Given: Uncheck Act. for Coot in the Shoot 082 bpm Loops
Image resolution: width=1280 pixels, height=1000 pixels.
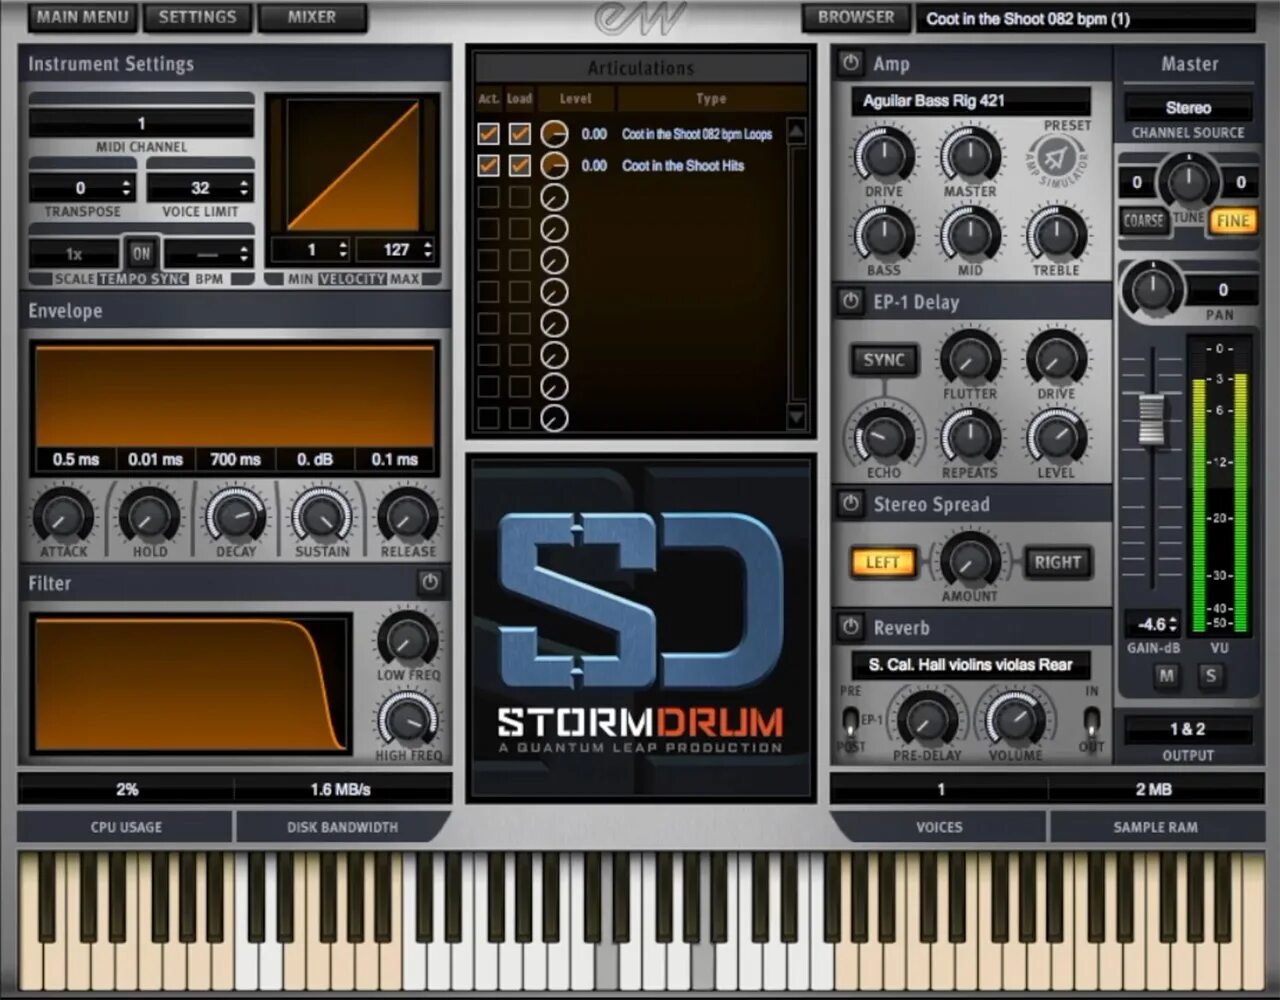Looking at the screenshot, I should [488, 134].
